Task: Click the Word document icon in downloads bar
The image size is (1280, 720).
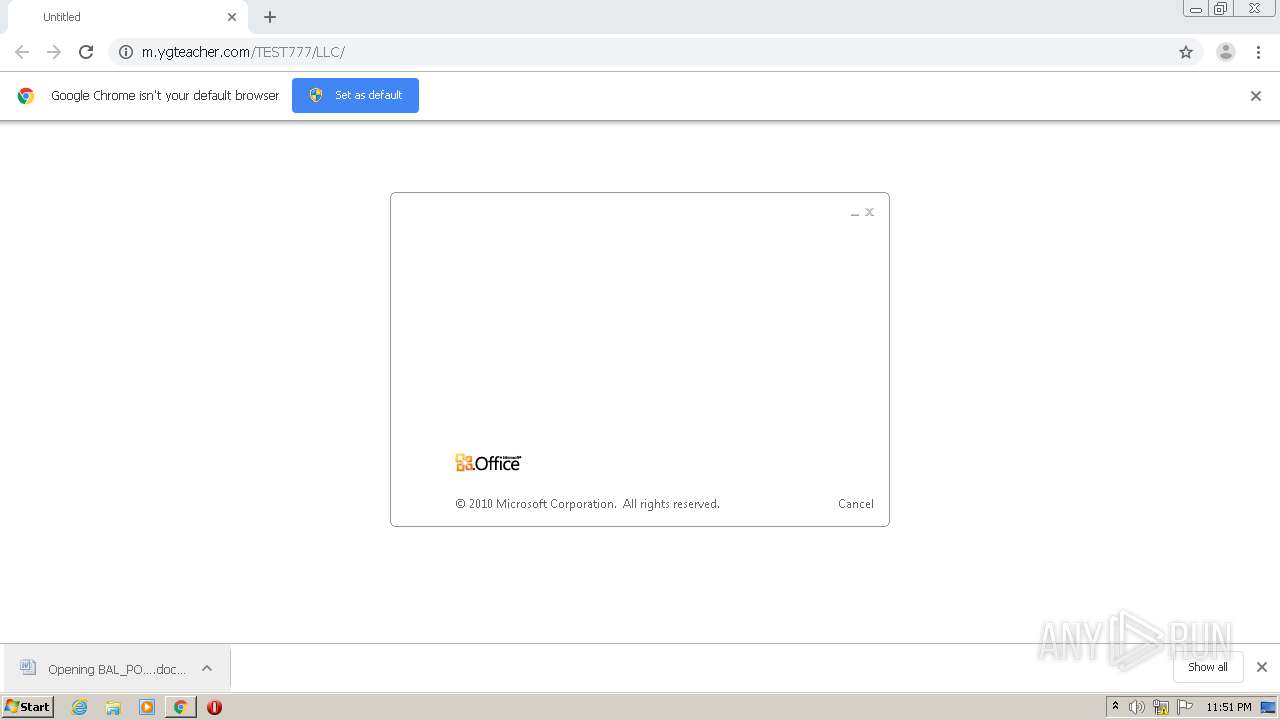Action: coord(28,668)
